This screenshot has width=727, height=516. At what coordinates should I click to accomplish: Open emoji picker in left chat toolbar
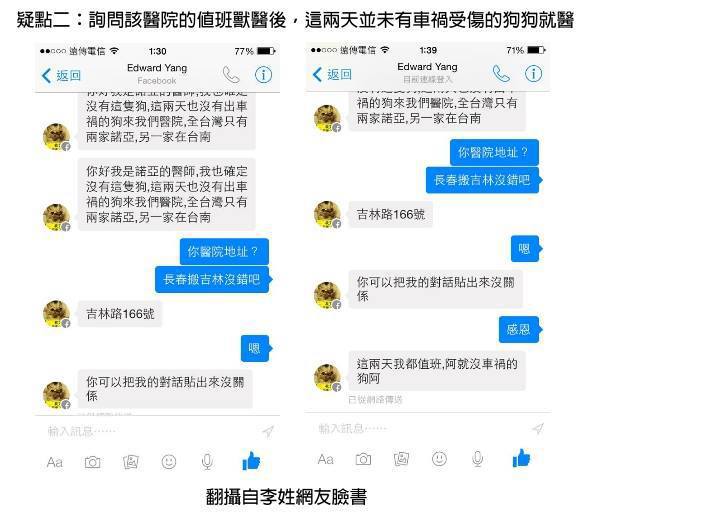[x=169, y=462]
